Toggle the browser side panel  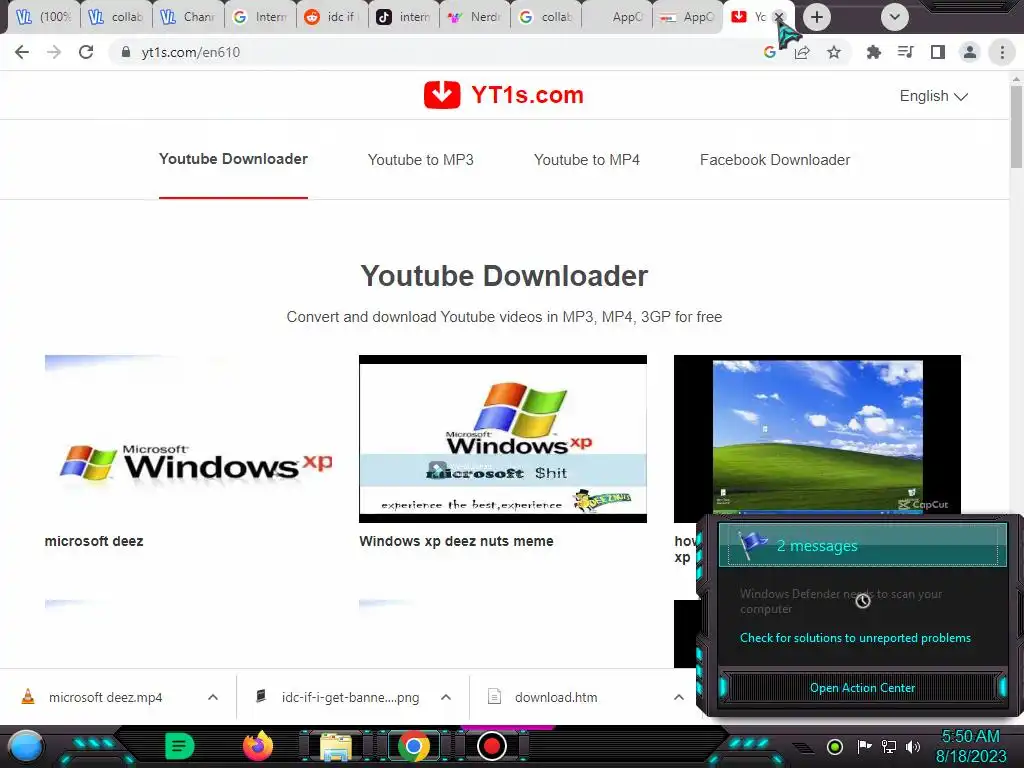938,52
